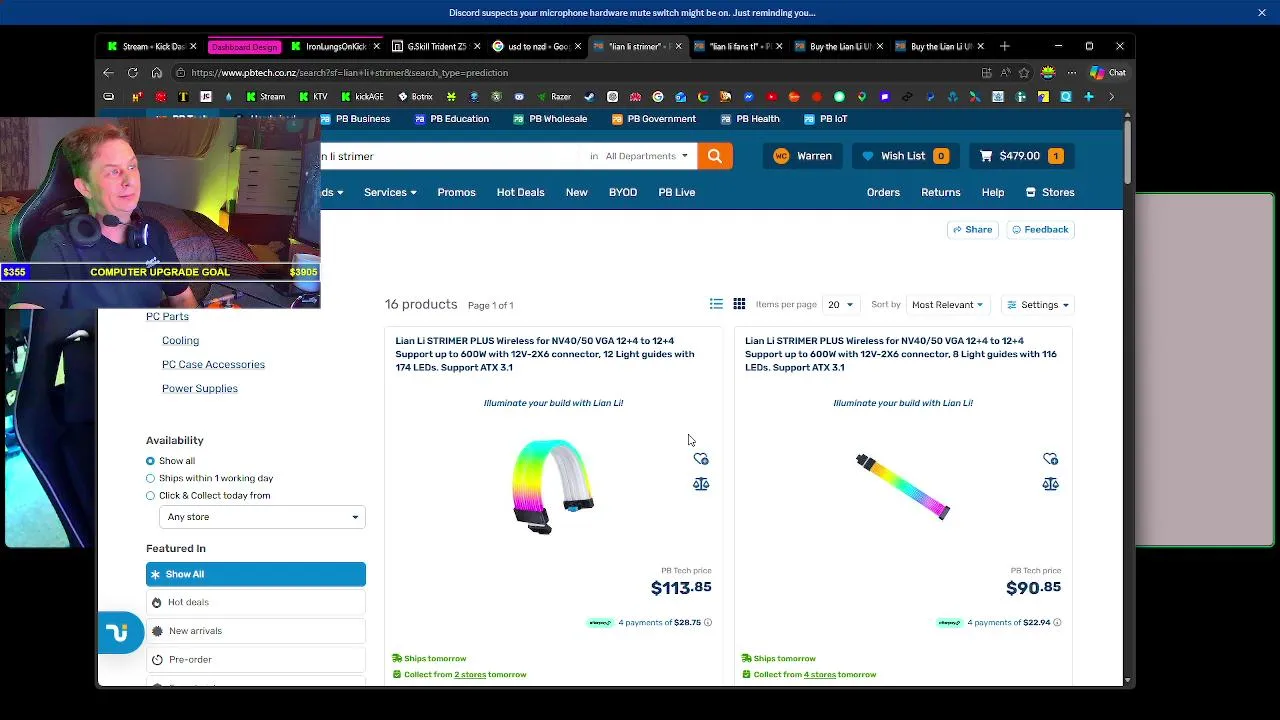Screen dimensions: 1280x720
Task: Open Stores page
Action: 1050,192
